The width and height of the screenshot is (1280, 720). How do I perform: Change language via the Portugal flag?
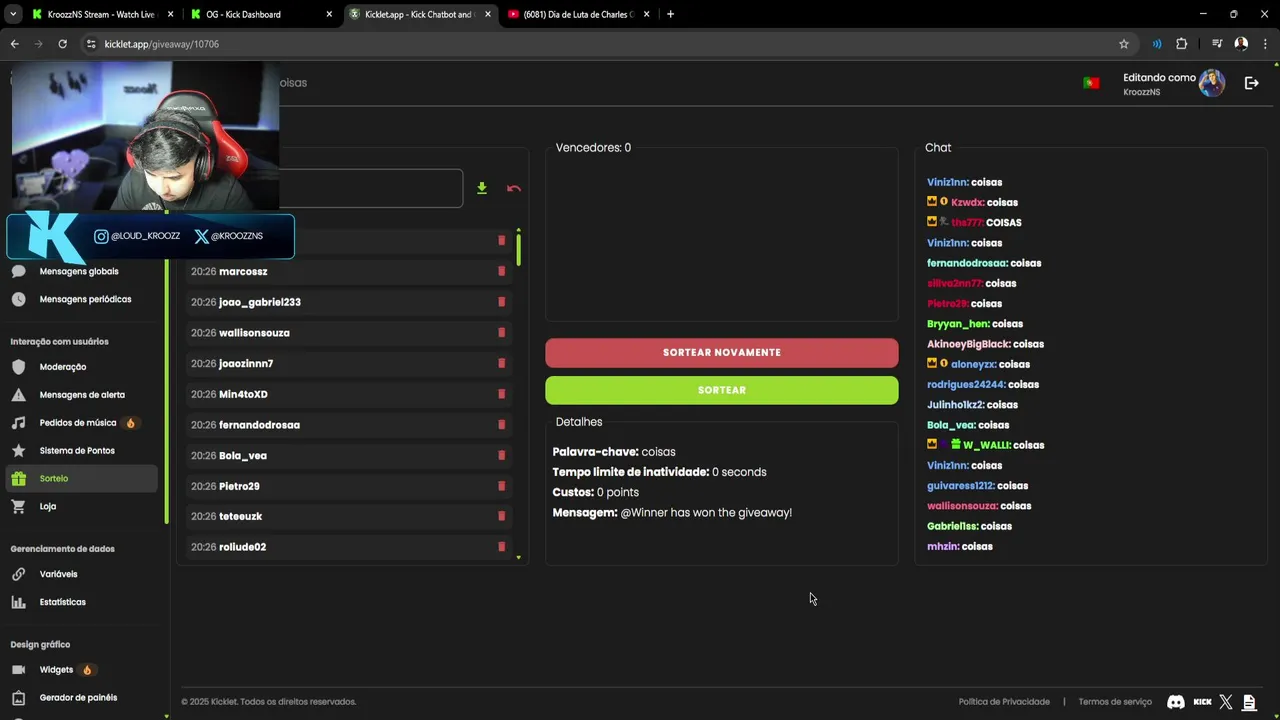tap(1091, 83)
